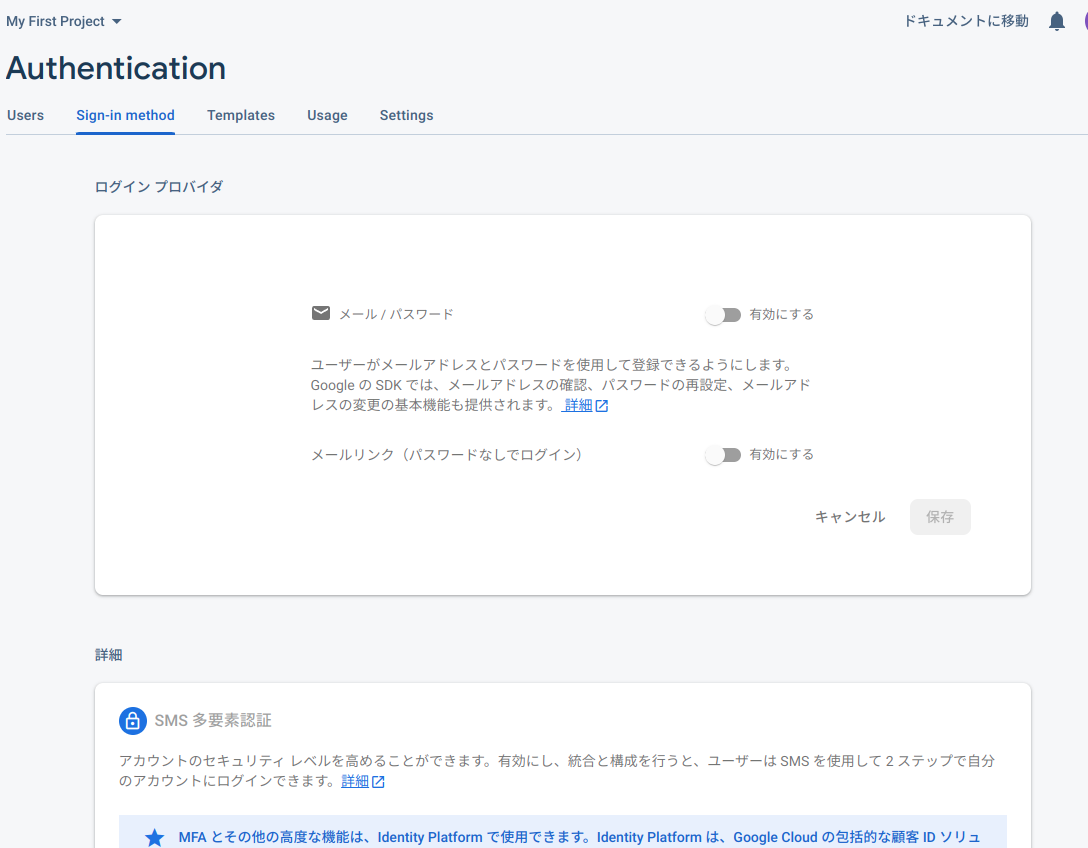Click the メールリンク（パスワードなしでログイン） label
The image size is (1088, 848).
pyautogui.click(x=446, y=455)
